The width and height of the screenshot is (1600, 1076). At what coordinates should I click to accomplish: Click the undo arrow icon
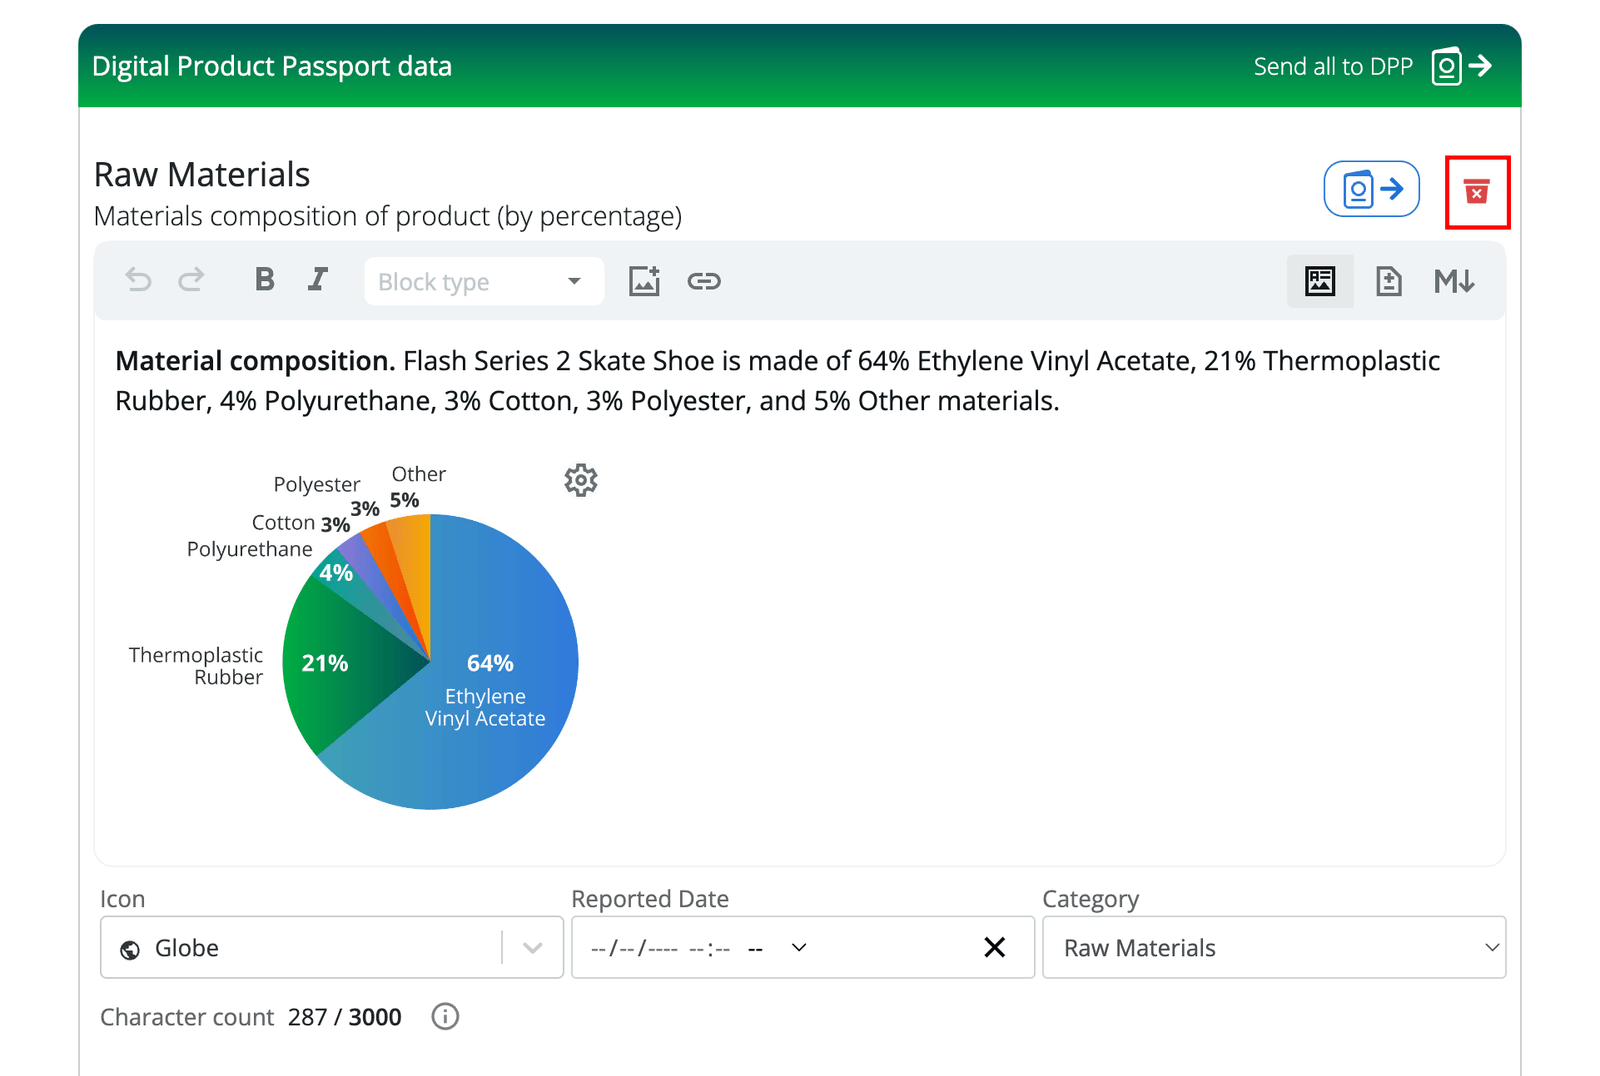coord(138,281)
